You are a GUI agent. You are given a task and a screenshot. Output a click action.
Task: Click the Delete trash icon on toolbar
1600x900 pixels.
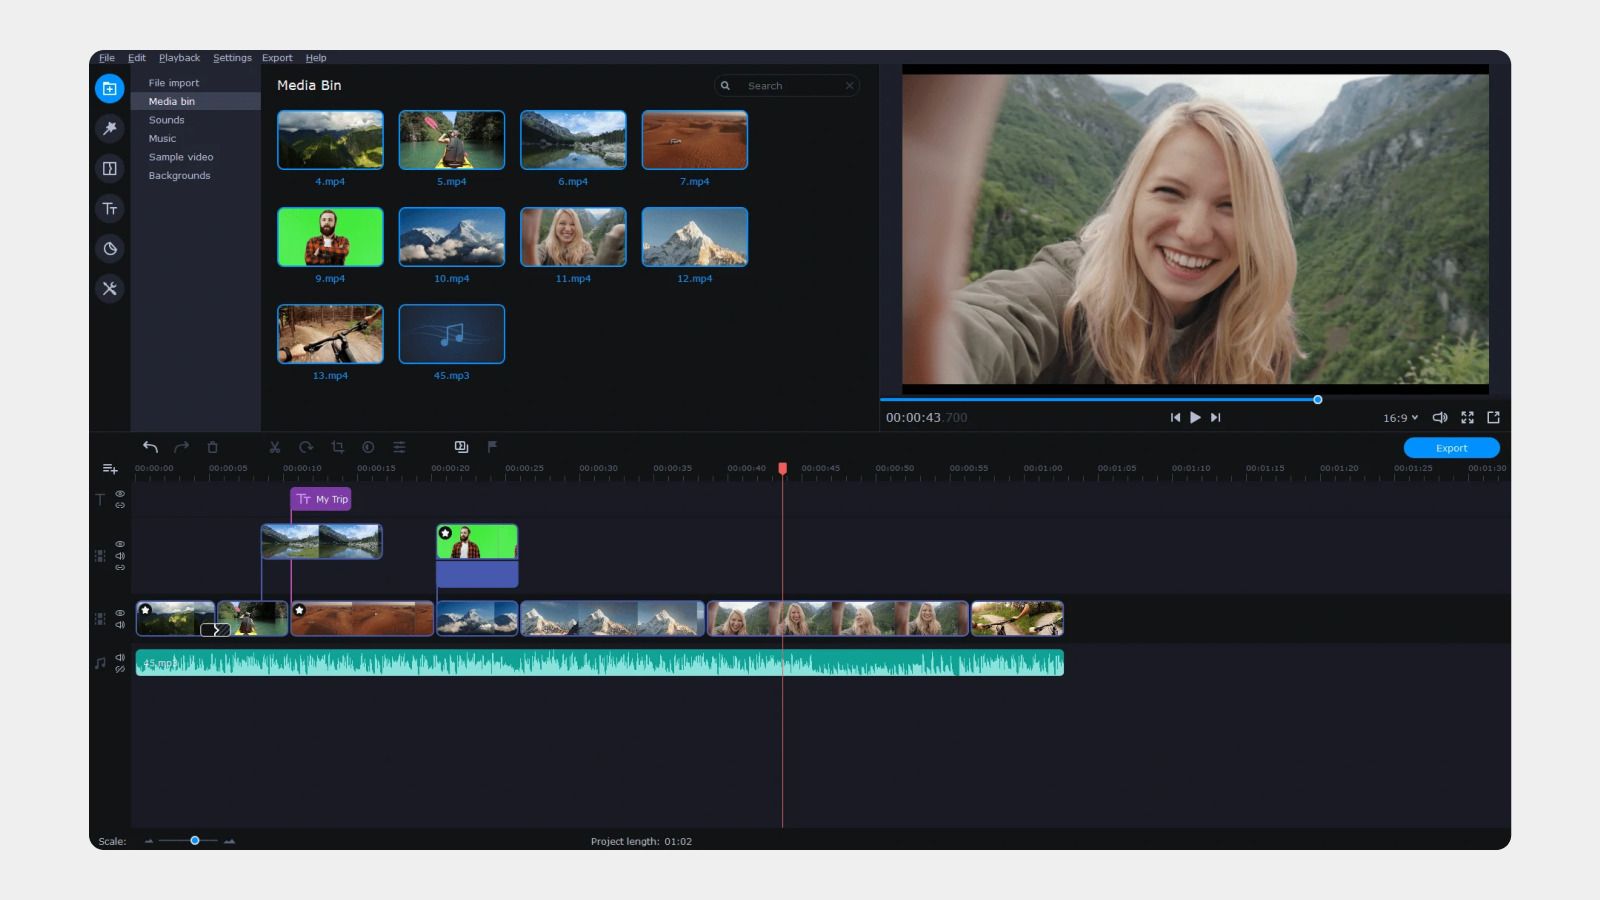click(213, 447)
